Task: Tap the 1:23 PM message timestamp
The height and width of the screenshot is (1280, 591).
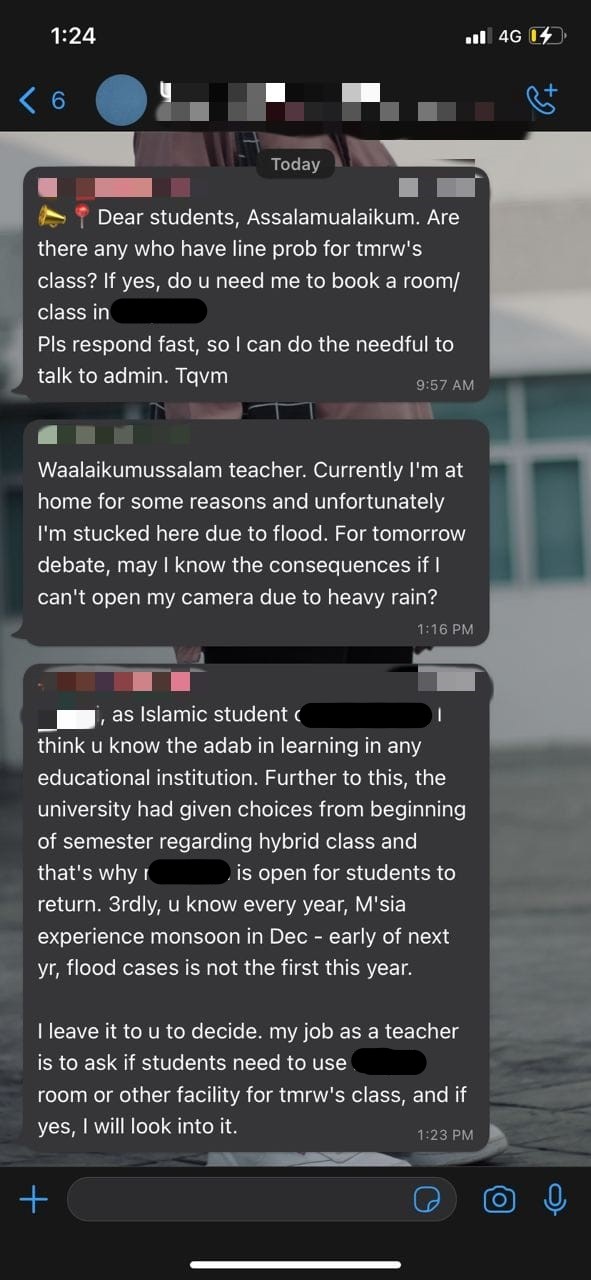Action: coord(445,1134)
